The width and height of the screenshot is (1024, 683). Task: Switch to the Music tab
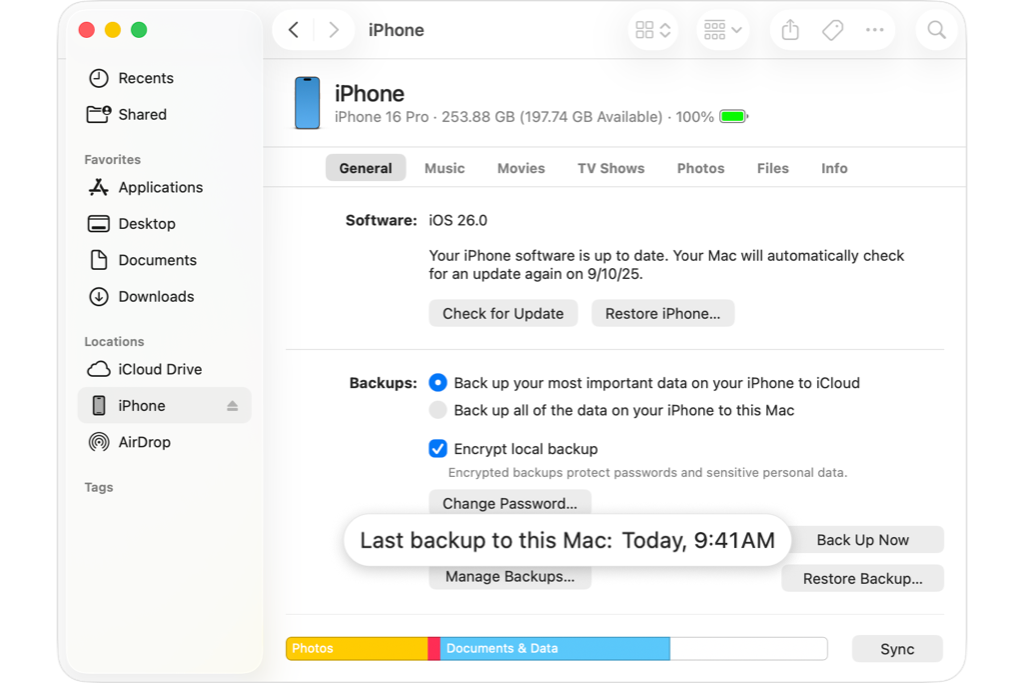445,168
